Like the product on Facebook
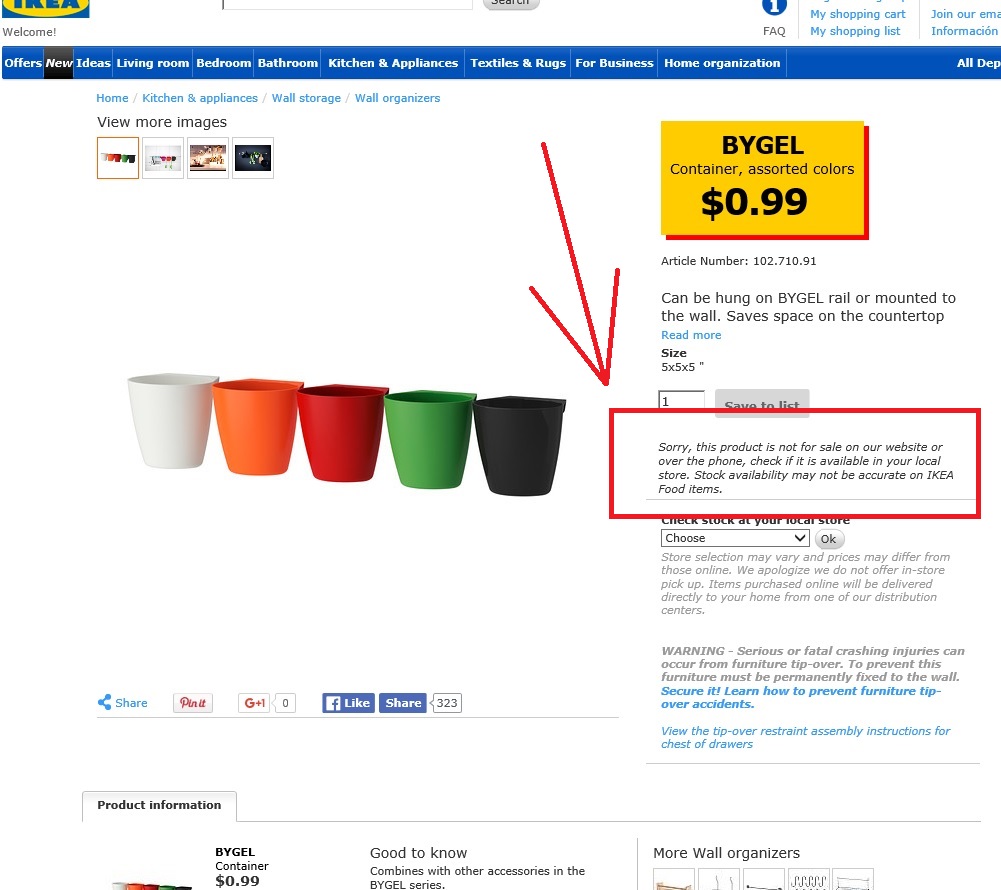This screenshot has width=1001, height=890. (x=348, y=703)
